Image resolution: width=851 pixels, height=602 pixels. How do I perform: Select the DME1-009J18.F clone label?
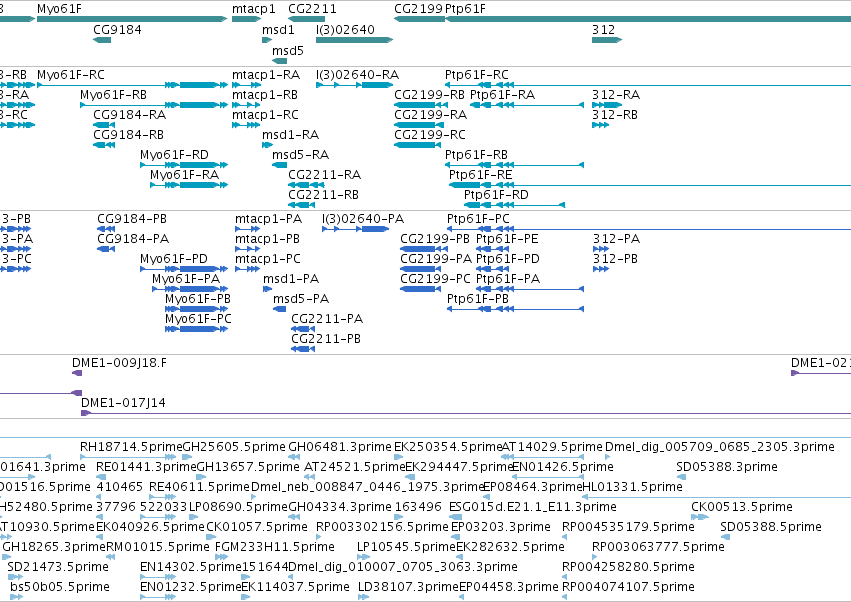119,363
